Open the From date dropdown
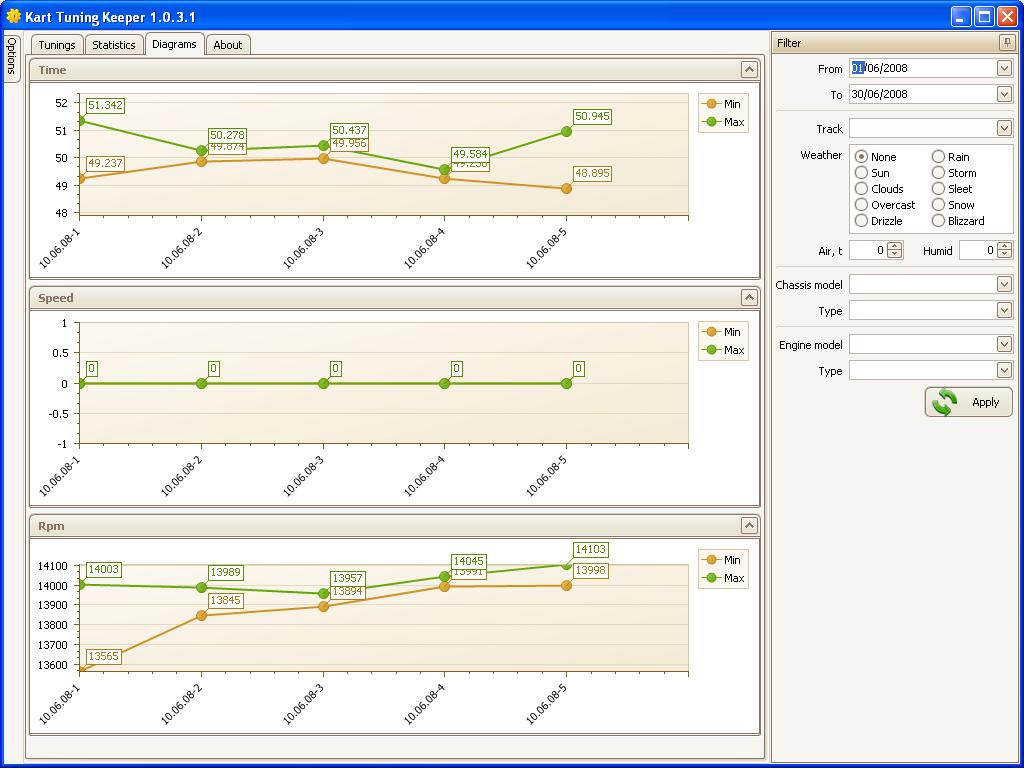The image size is (1024, 768). coord(1004,68)
